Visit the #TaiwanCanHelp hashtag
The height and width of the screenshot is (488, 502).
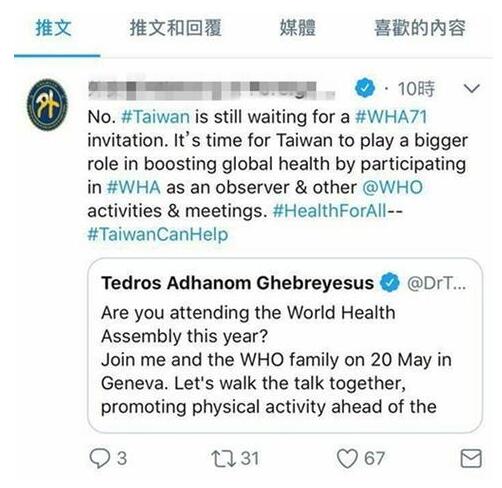[158, 234]
